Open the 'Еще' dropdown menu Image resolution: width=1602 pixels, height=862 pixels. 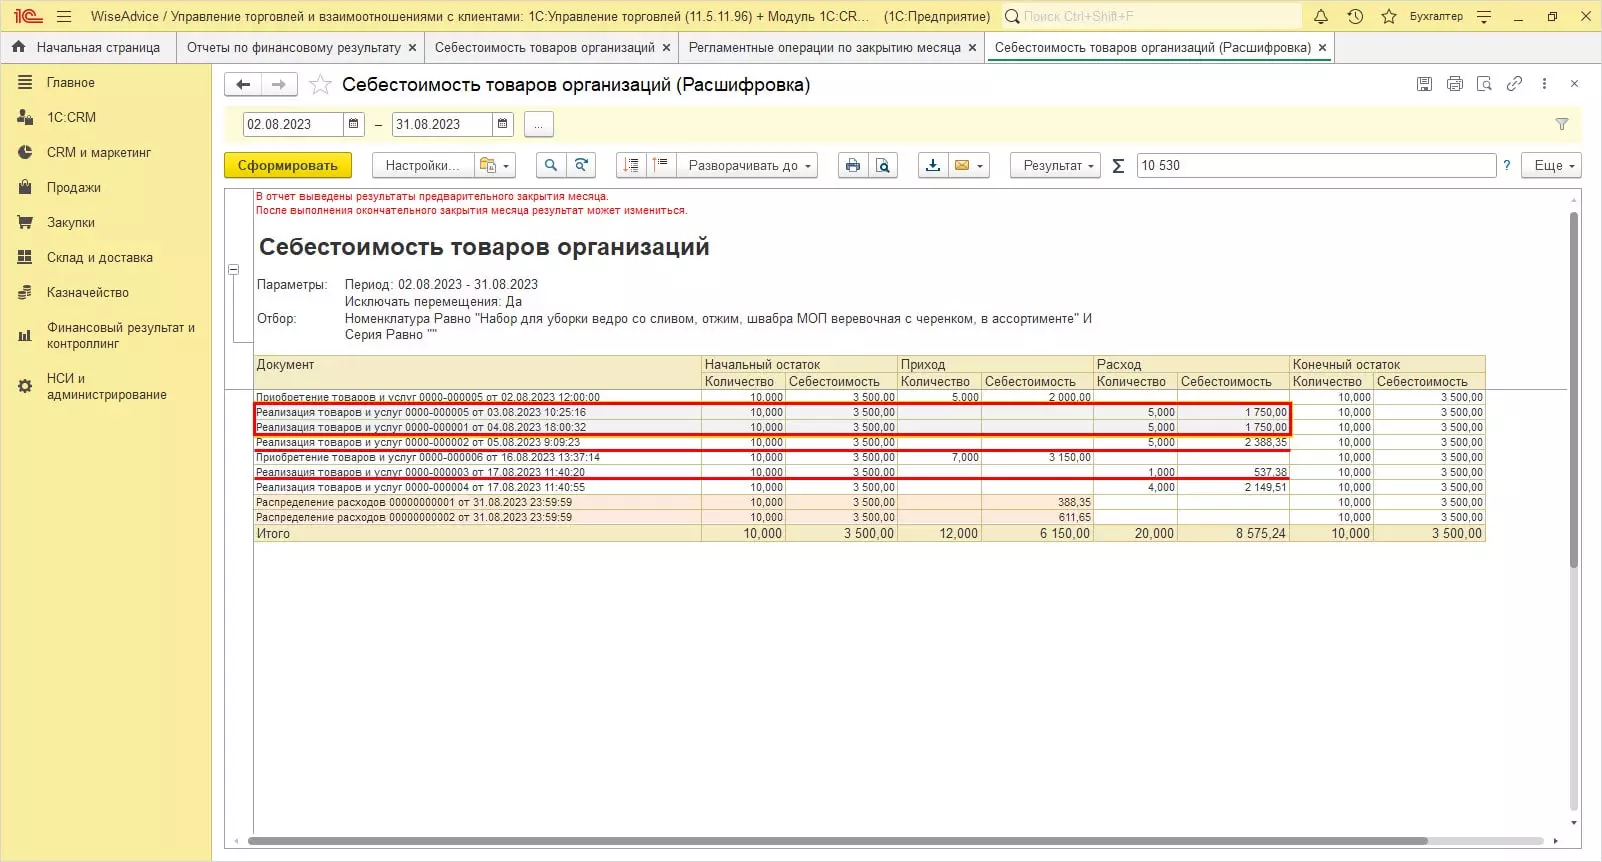click(1551, 166)
